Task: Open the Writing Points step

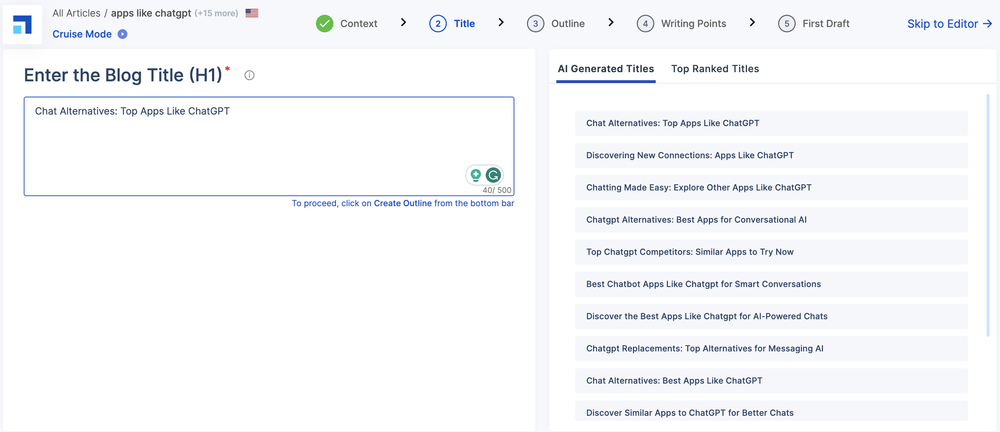Action: click(681, 24)
